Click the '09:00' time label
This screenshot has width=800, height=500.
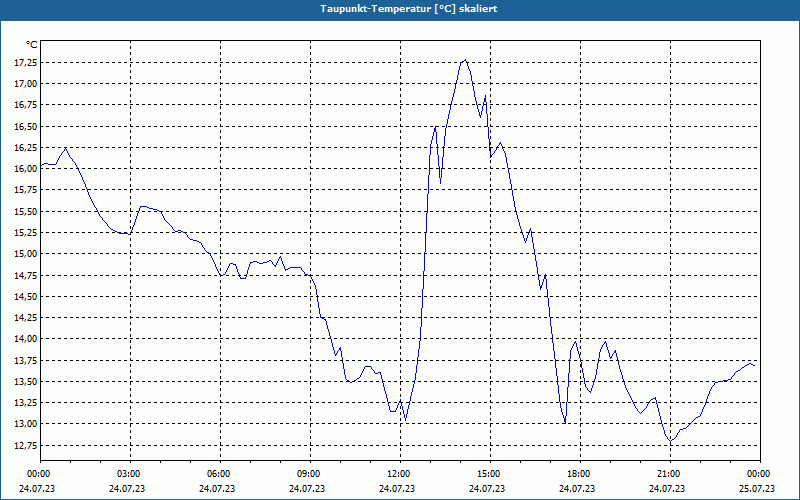[x=310, y=474]
